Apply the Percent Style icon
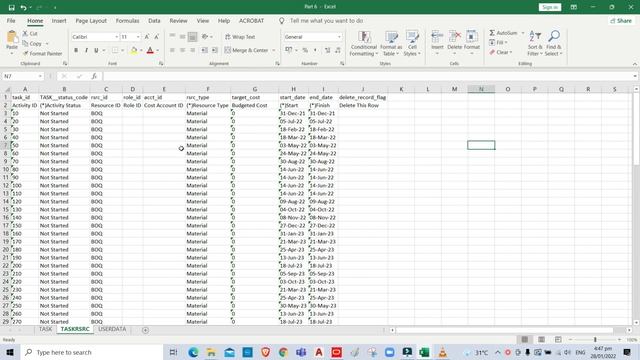640x360 pixels. pyautogui.click(x=305, y=50)
